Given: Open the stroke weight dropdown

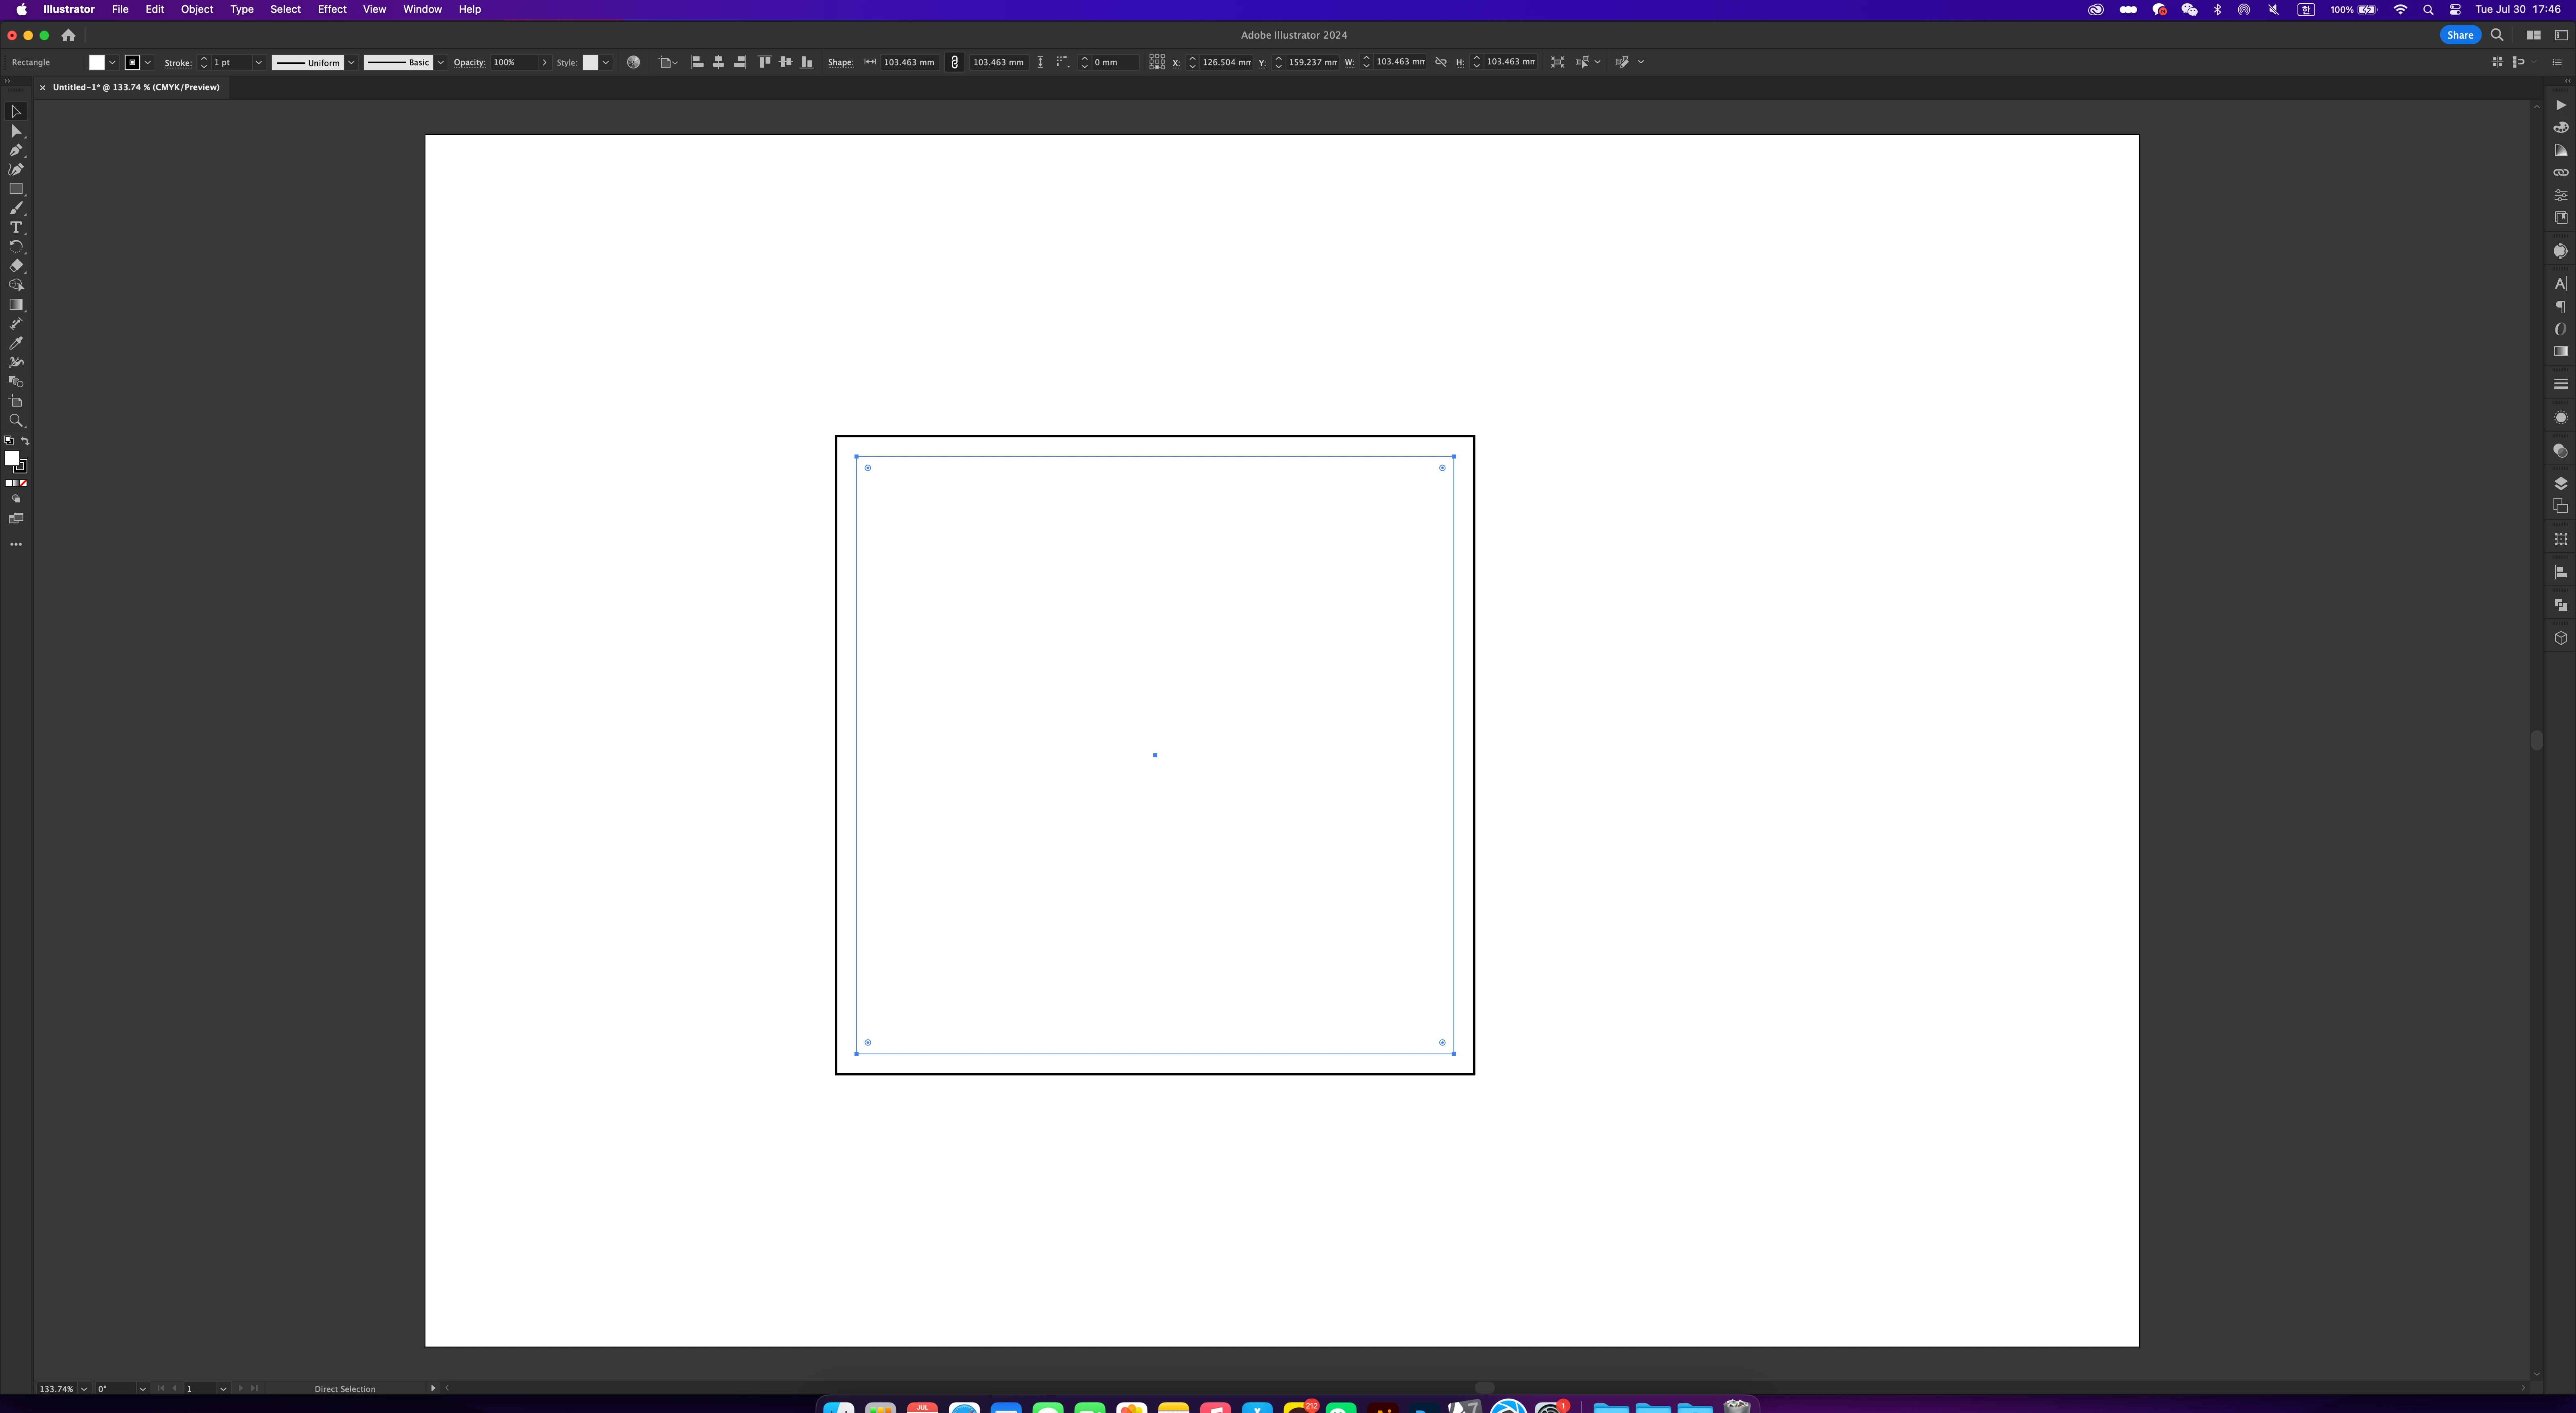Looking at the screenshot, I should pyautogui.click(x=258, y=62).
